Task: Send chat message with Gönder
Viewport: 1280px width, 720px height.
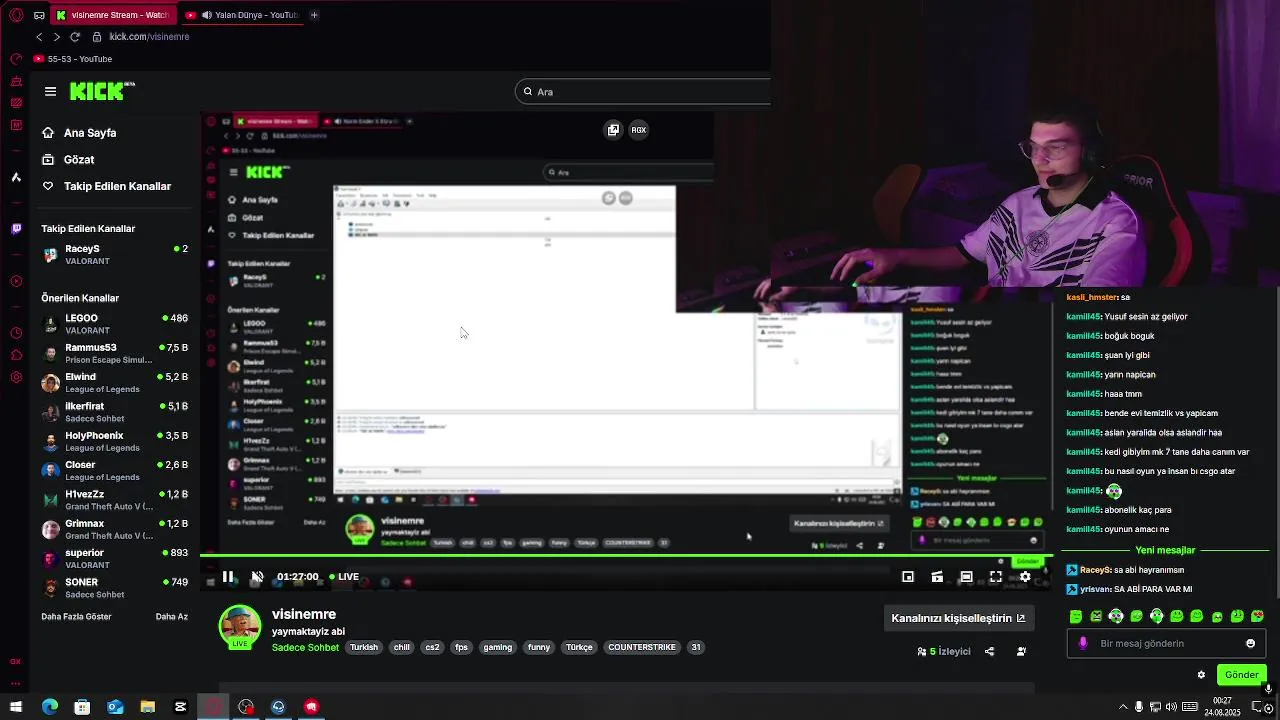Action: pos(1241,675)
